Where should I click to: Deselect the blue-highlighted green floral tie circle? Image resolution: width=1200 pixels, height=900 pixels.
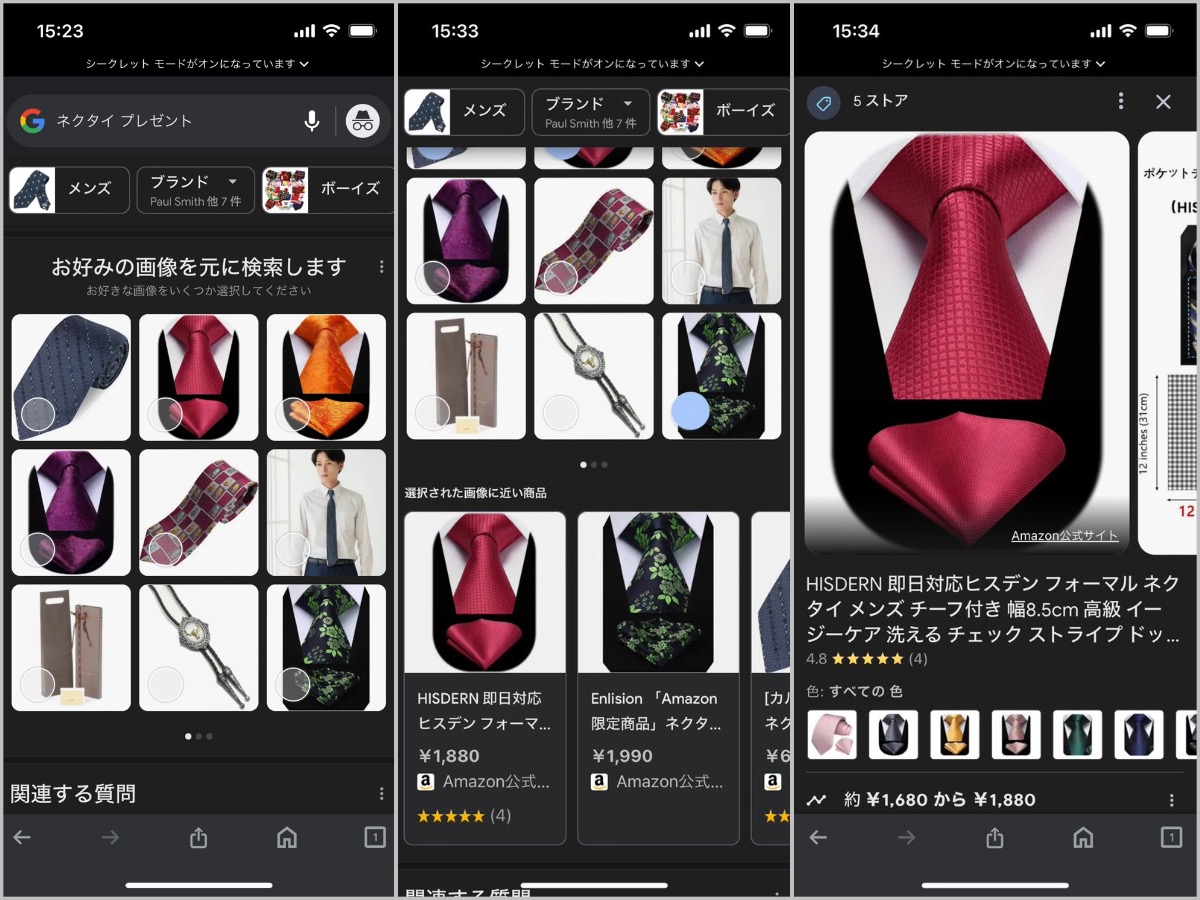tap(690, 411)
